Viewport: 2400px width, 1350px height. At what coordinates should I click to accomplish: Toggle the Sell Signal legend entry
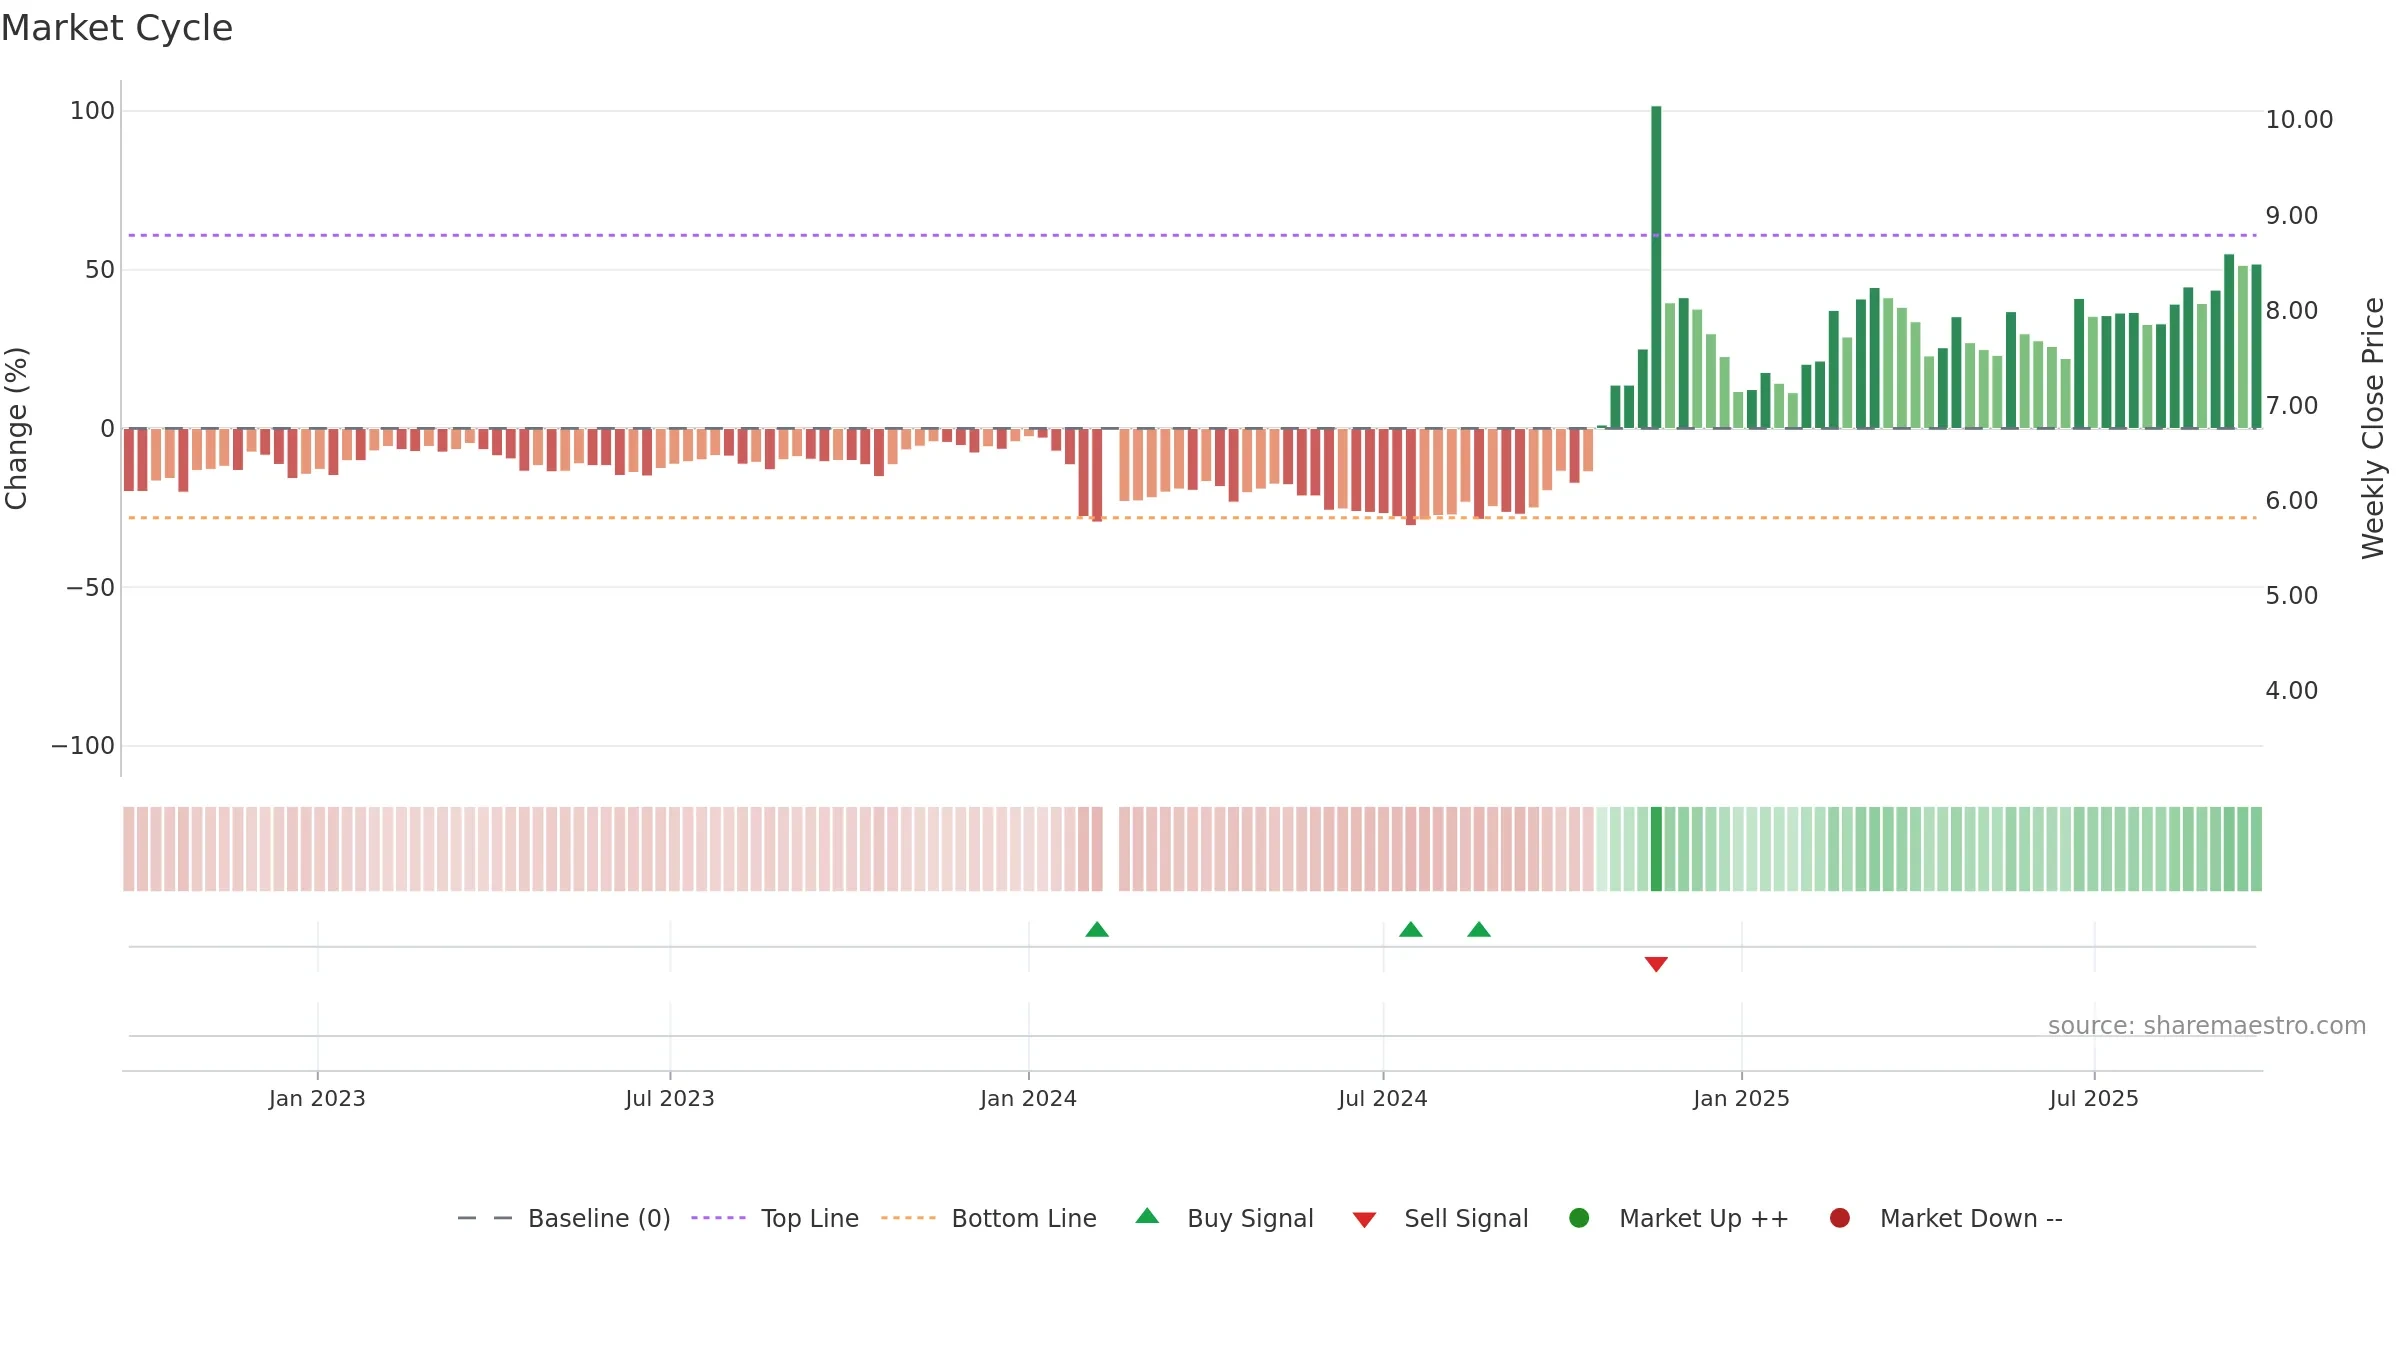click(x=1440, y=1218)
